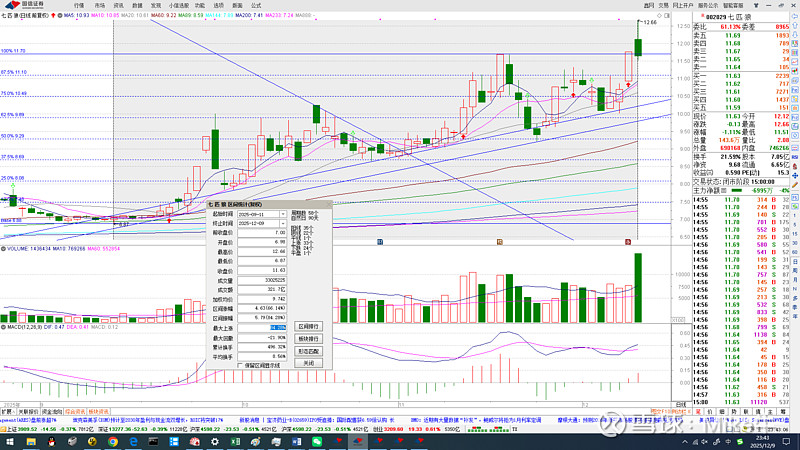Expand the 终止时间 date dropdown
This screenshot has width=800, height=450.
[284, 222]
